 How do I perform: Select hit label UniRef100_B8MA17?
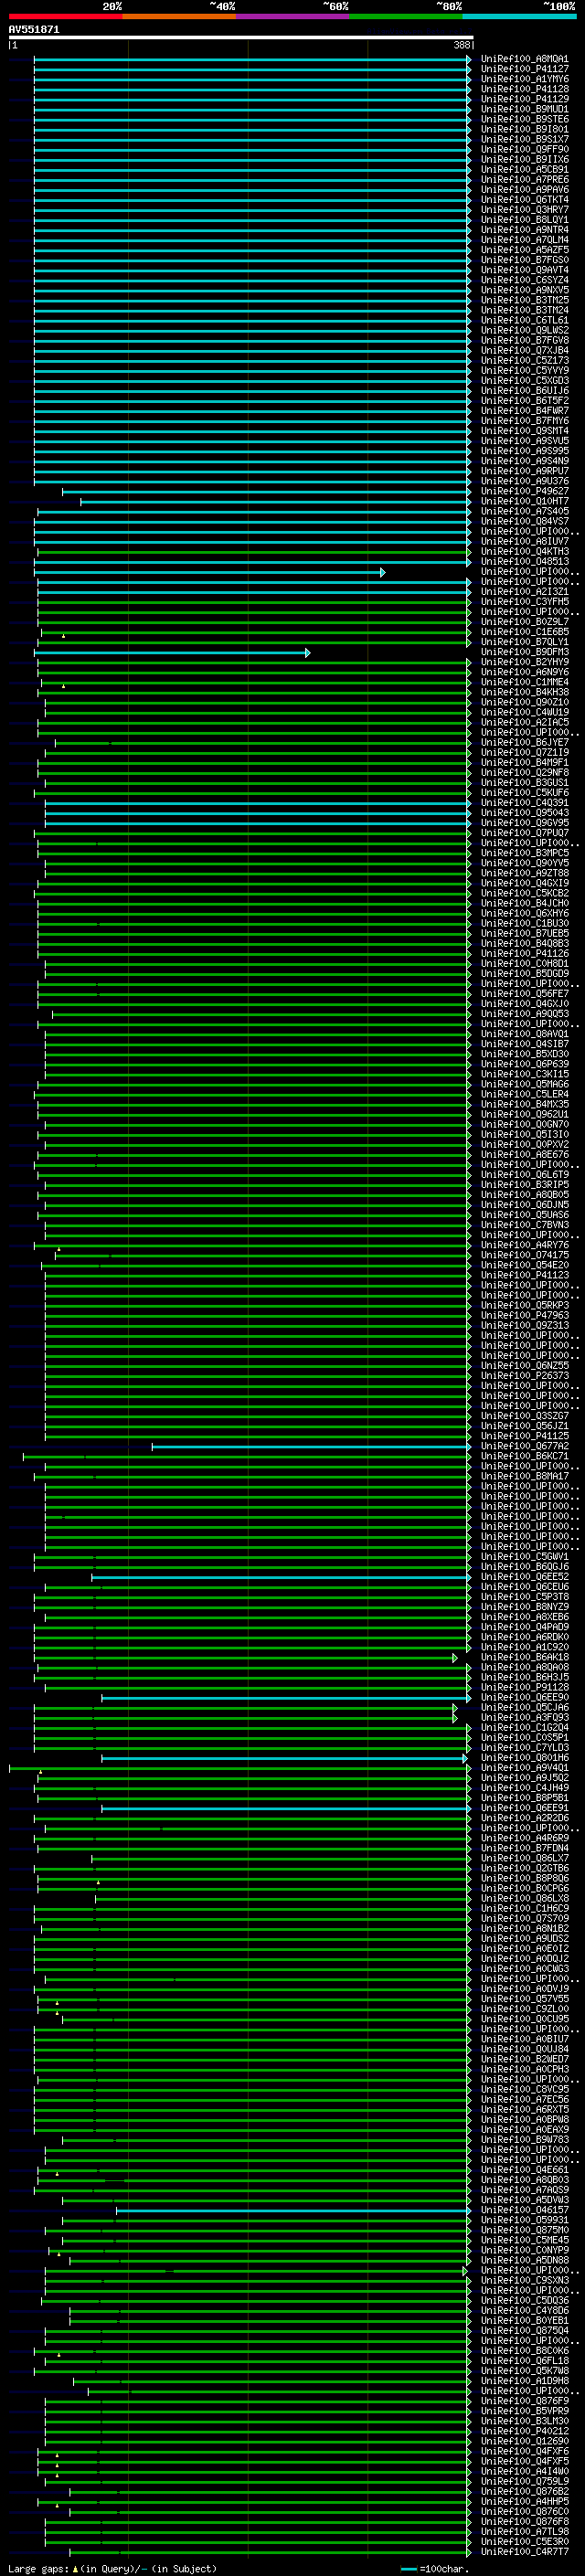[525, 1475]
